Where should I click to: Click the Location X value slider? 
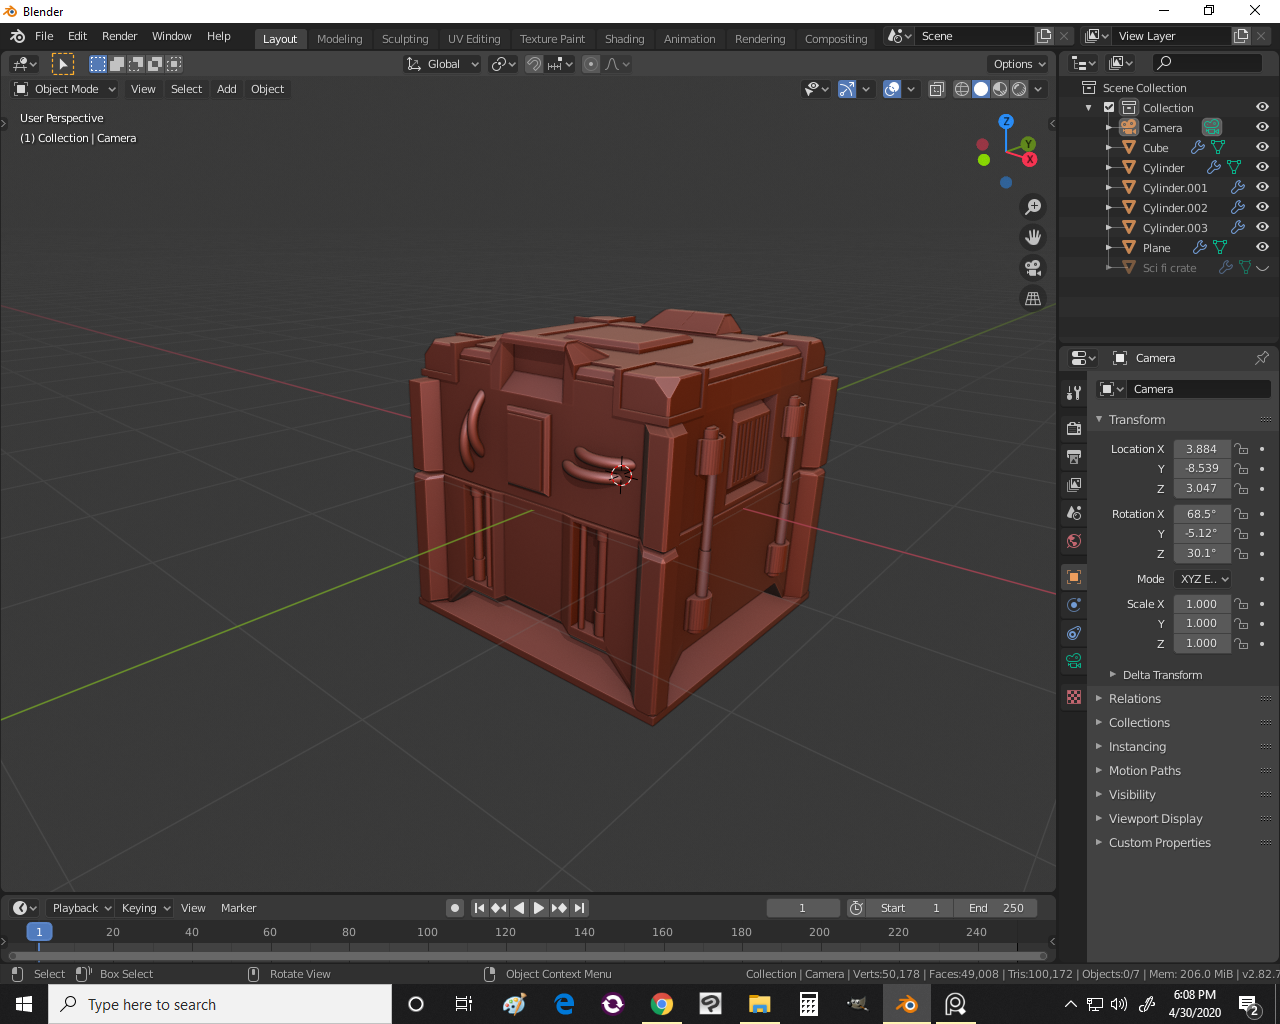[1201, 449]
